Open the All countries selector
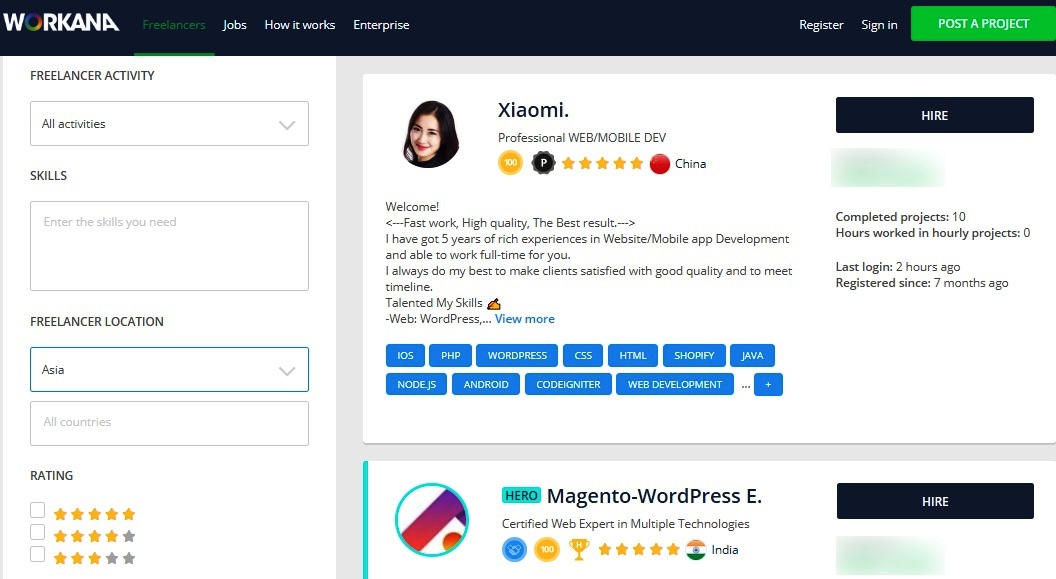1056x579 pixels. tap(170, 423)
